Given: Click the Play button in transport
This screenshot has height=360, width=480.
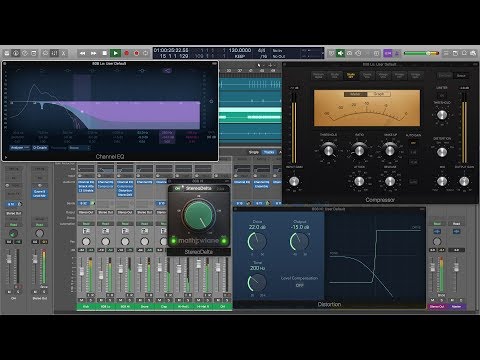Looking at the screenshot, I should point(115,53).
